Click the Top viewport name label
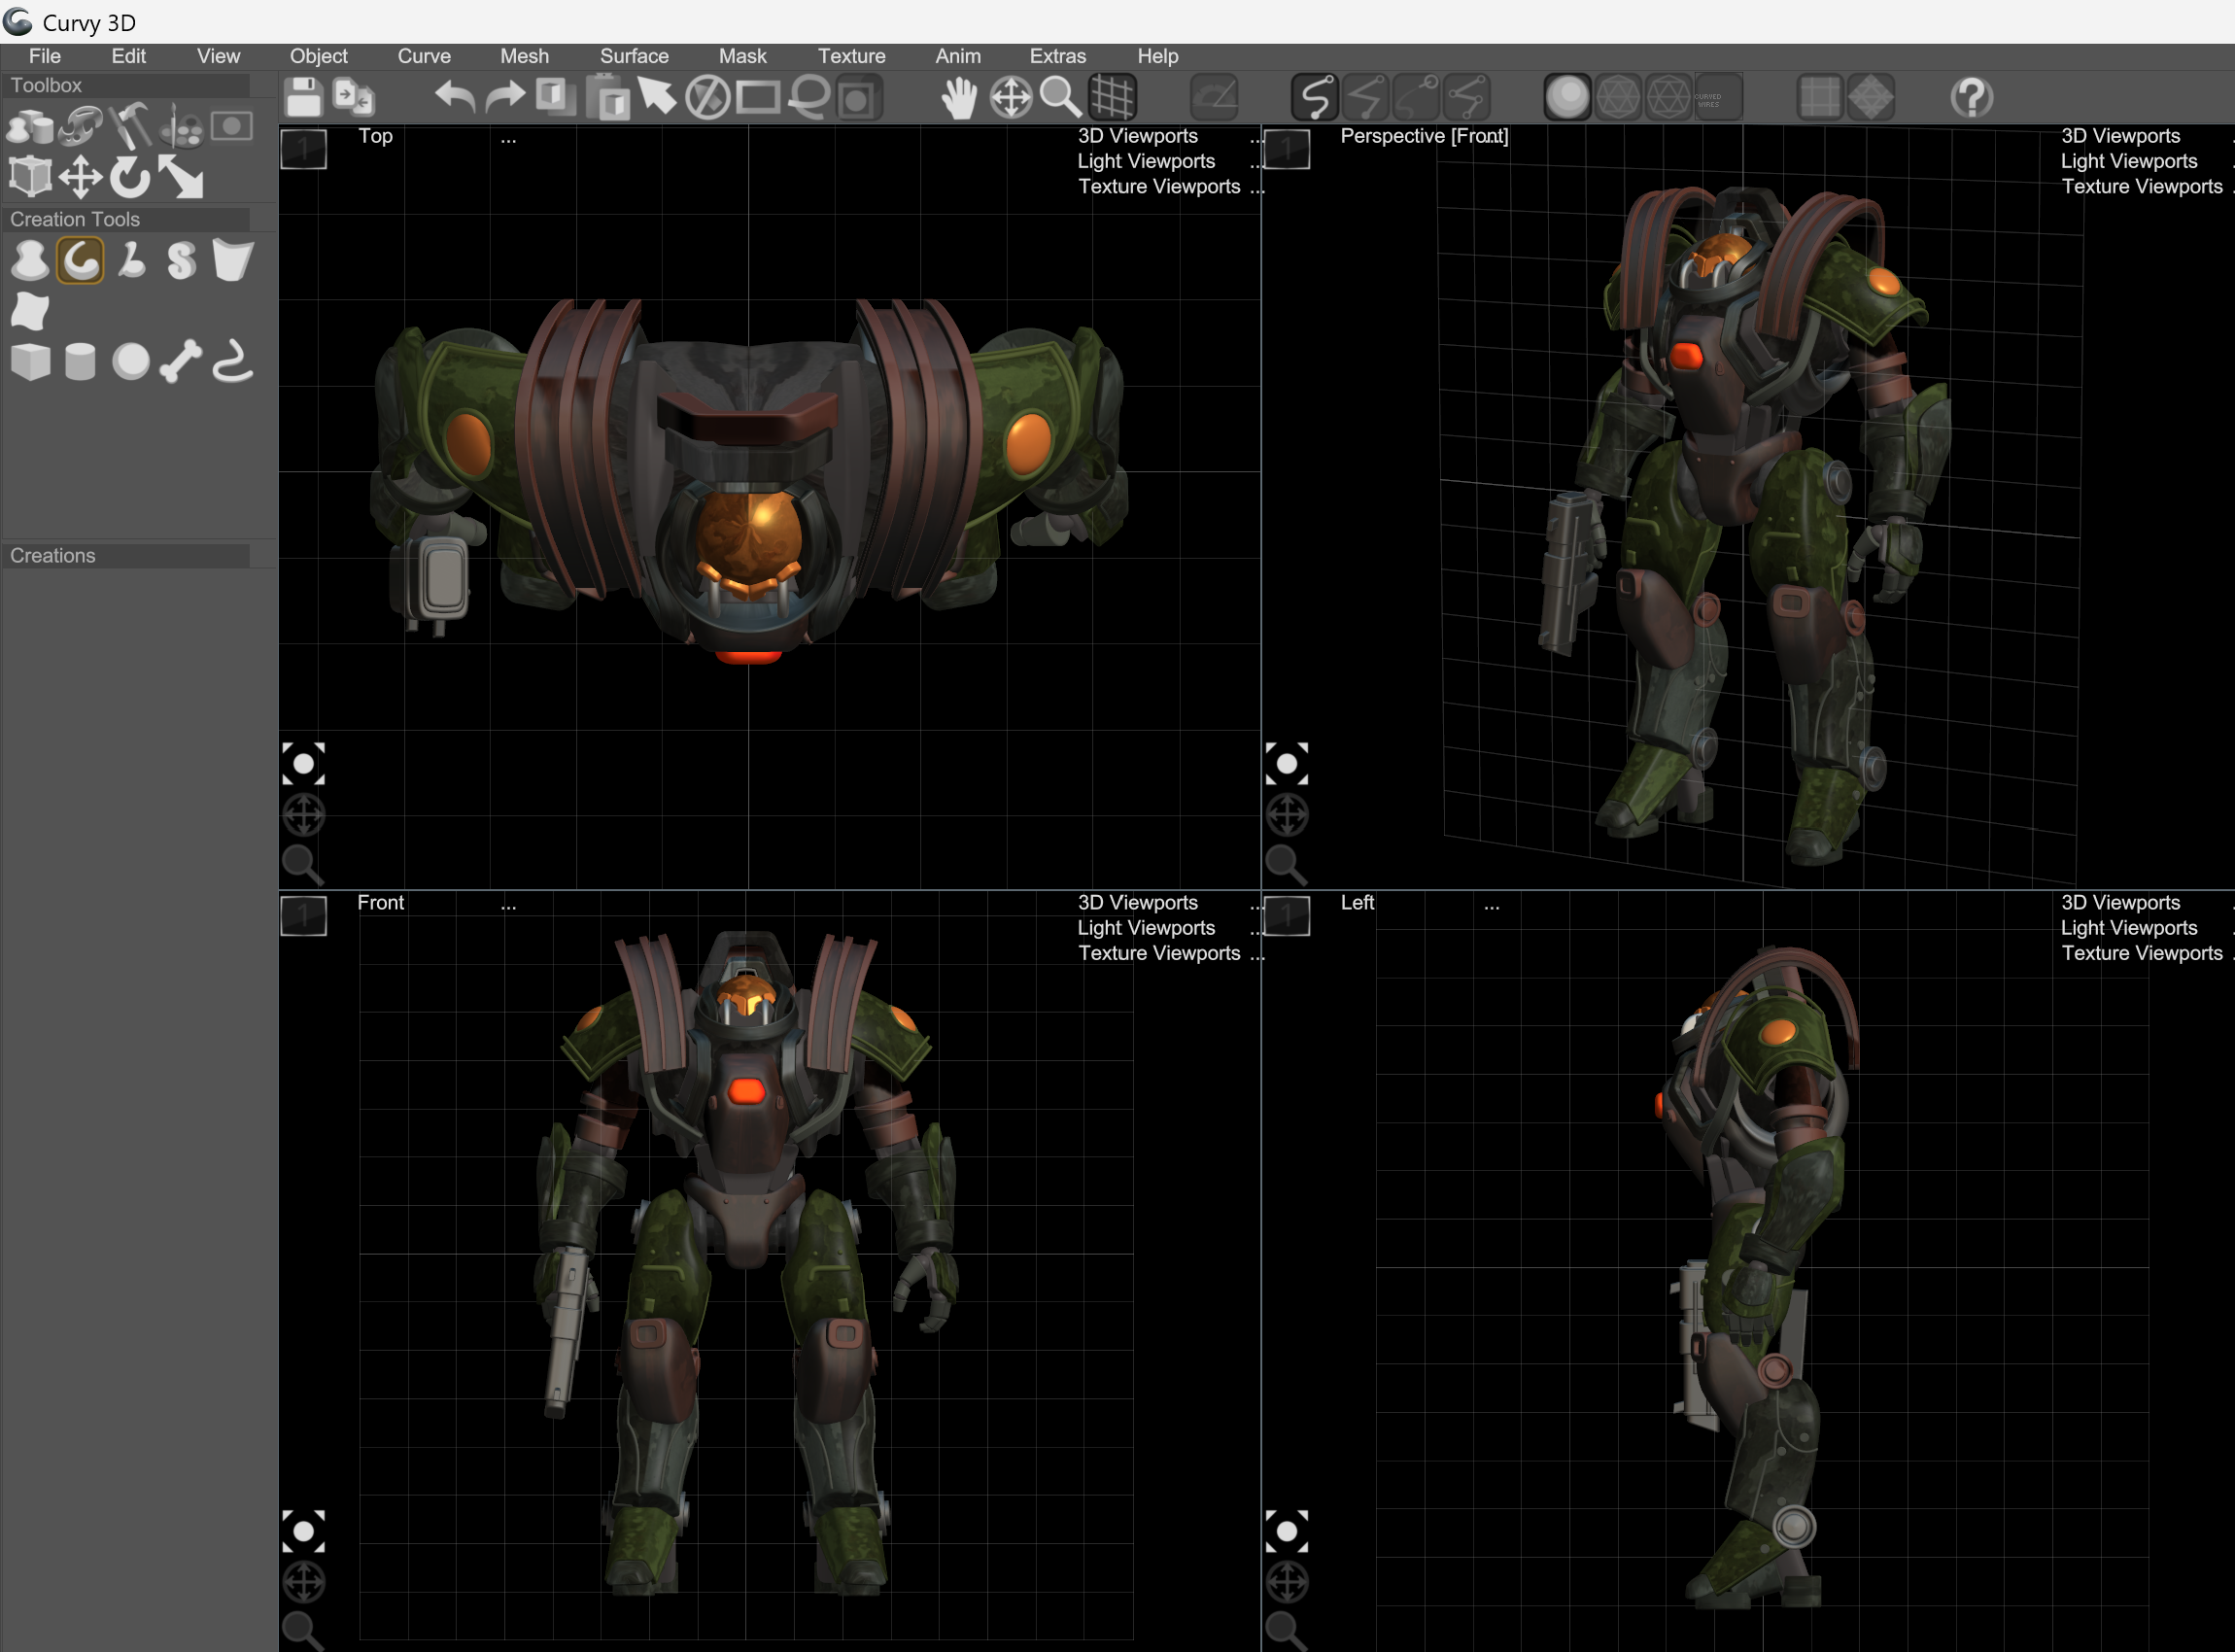The image size is (2235, 1652). pyautogui.click(x=376, y=136)
